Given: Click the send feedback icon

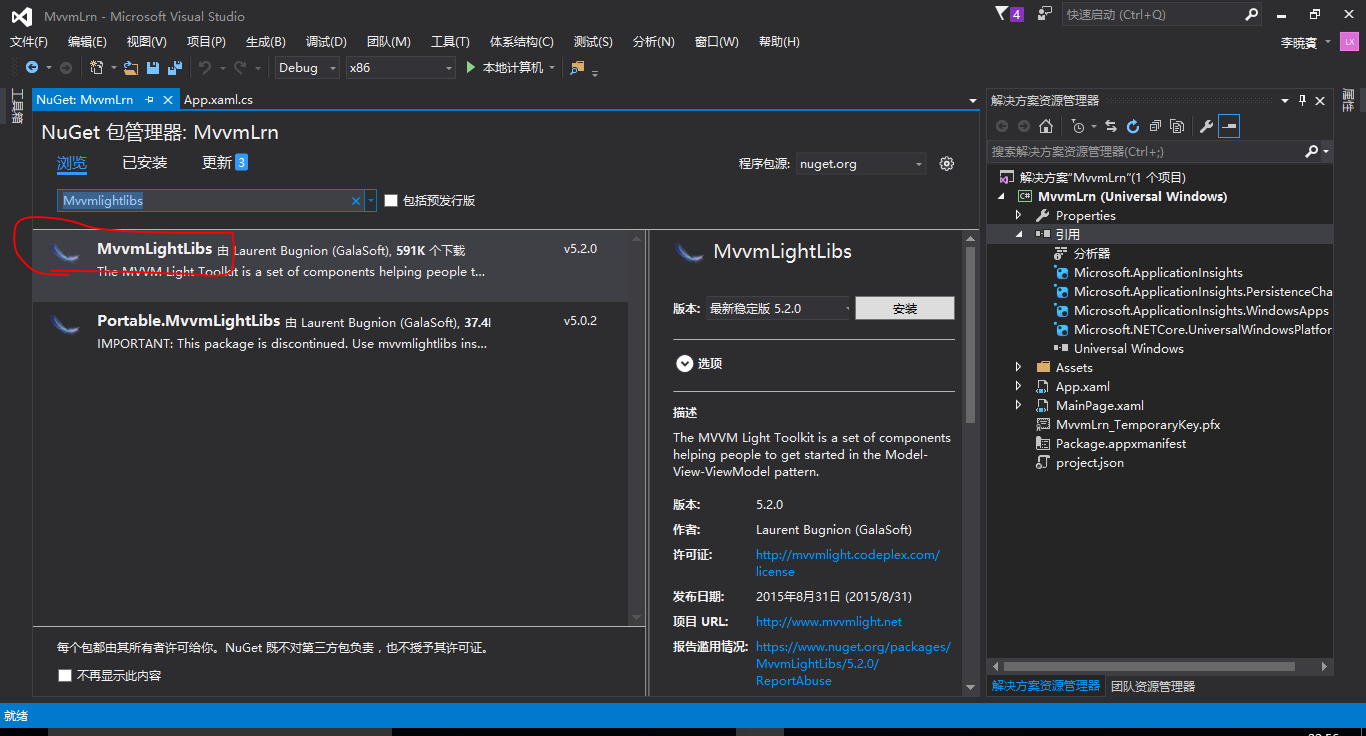Looking at the screenshot, I should pos(1045,14).
